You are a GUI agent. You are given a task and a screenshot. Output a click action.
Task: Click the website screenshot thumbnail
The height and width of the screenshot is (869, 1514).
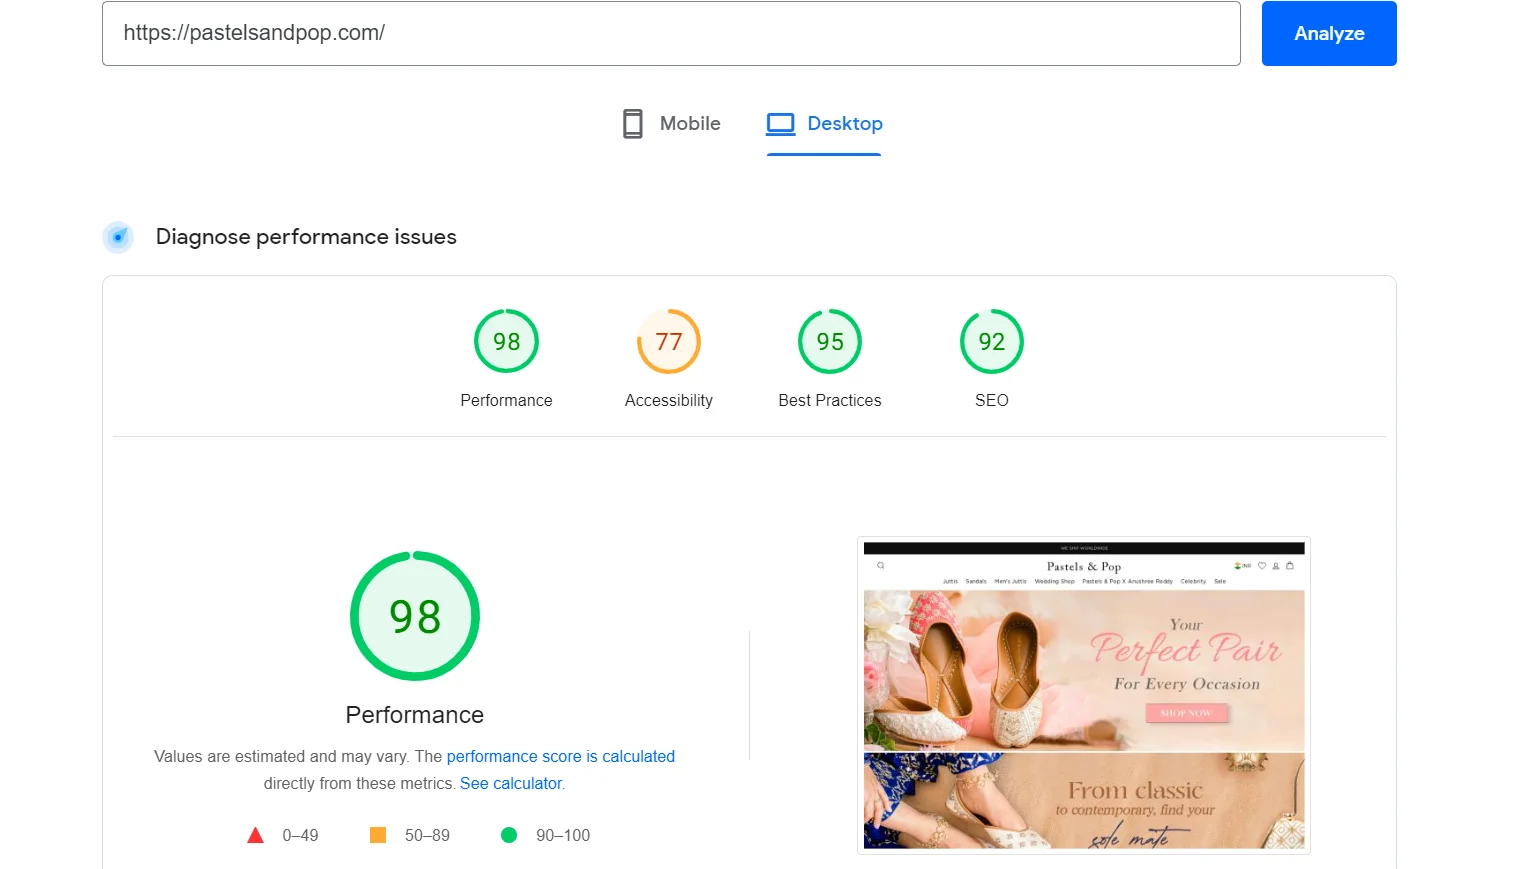coord(1084,696)
